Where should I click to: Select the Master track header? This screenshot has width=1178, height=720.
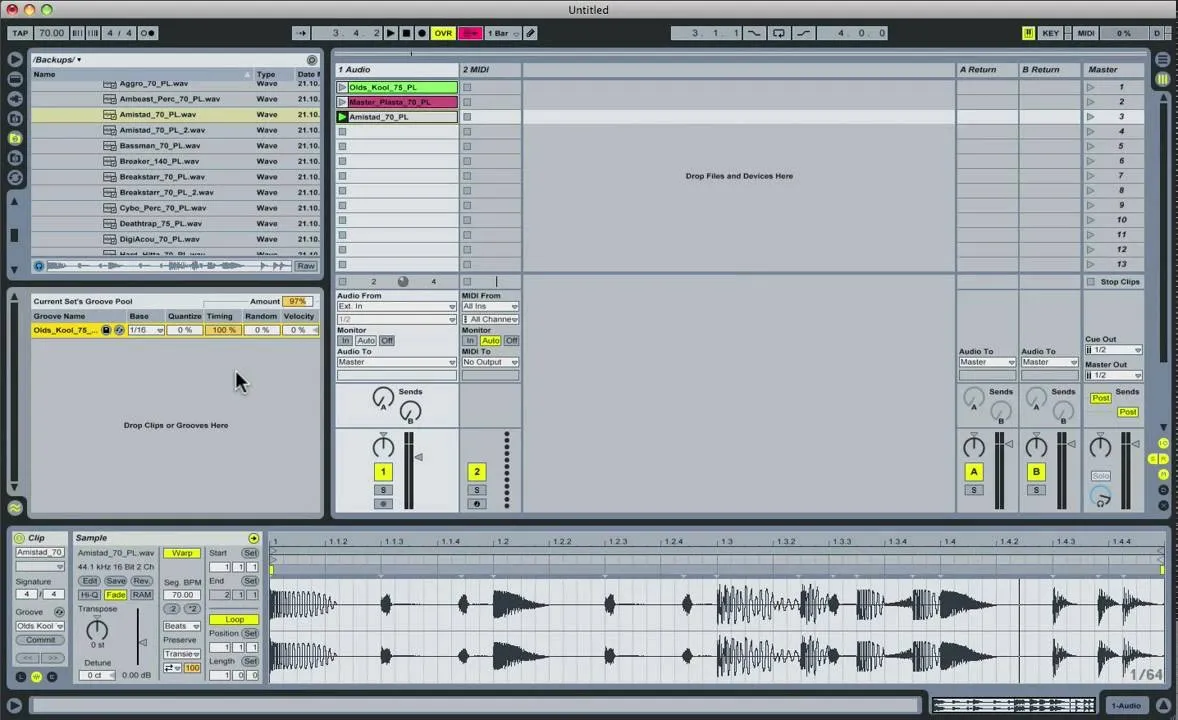click(x=1113, y=69)
